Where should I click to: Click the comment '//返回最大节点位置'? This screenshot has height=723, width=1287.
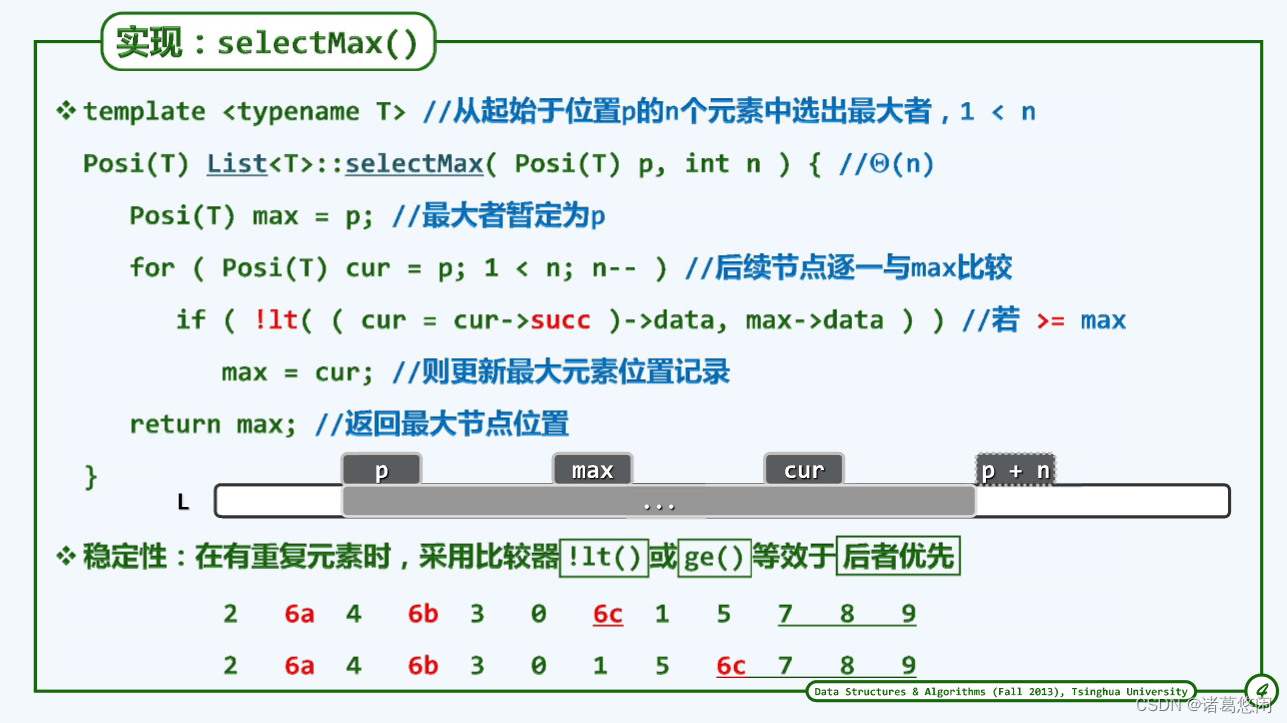coord(442,424)
